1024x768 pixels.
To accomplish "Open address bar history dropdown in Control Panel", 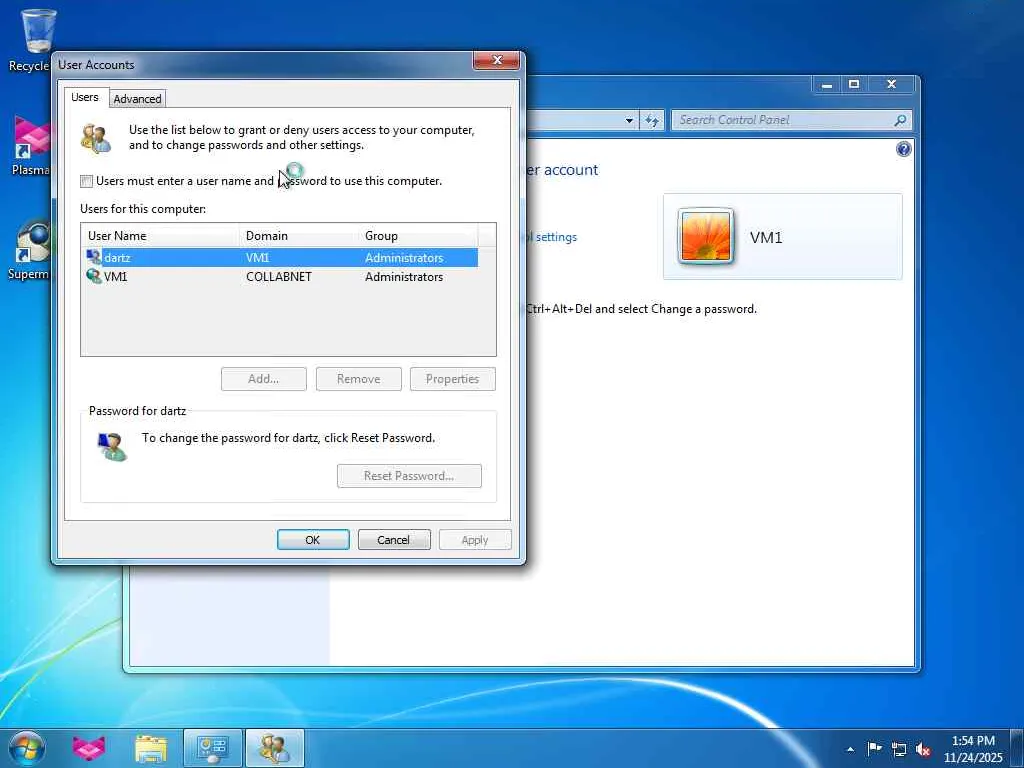I will 629,120.
